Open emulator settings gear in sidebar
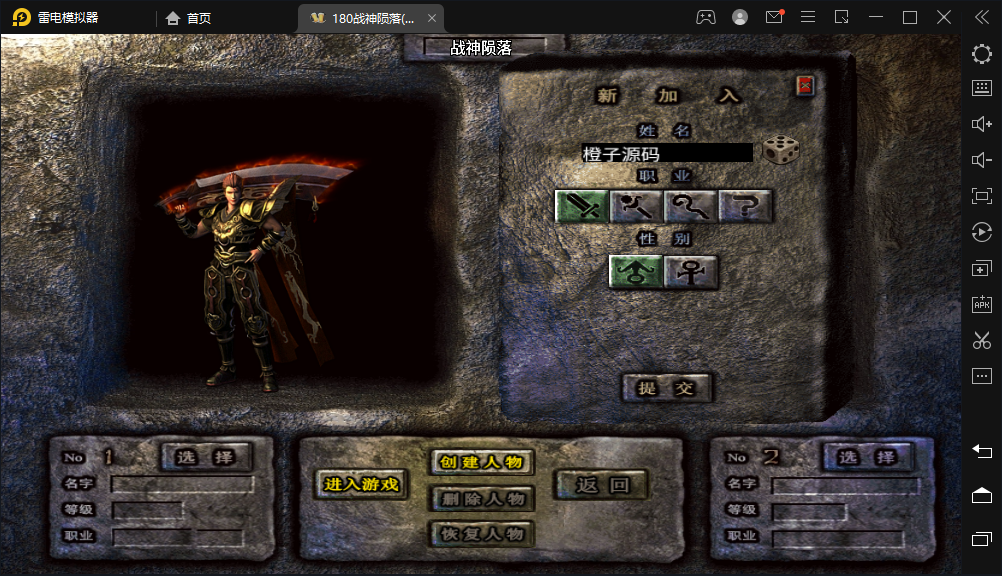This screenshot has height=576, width=1002. 982,53
